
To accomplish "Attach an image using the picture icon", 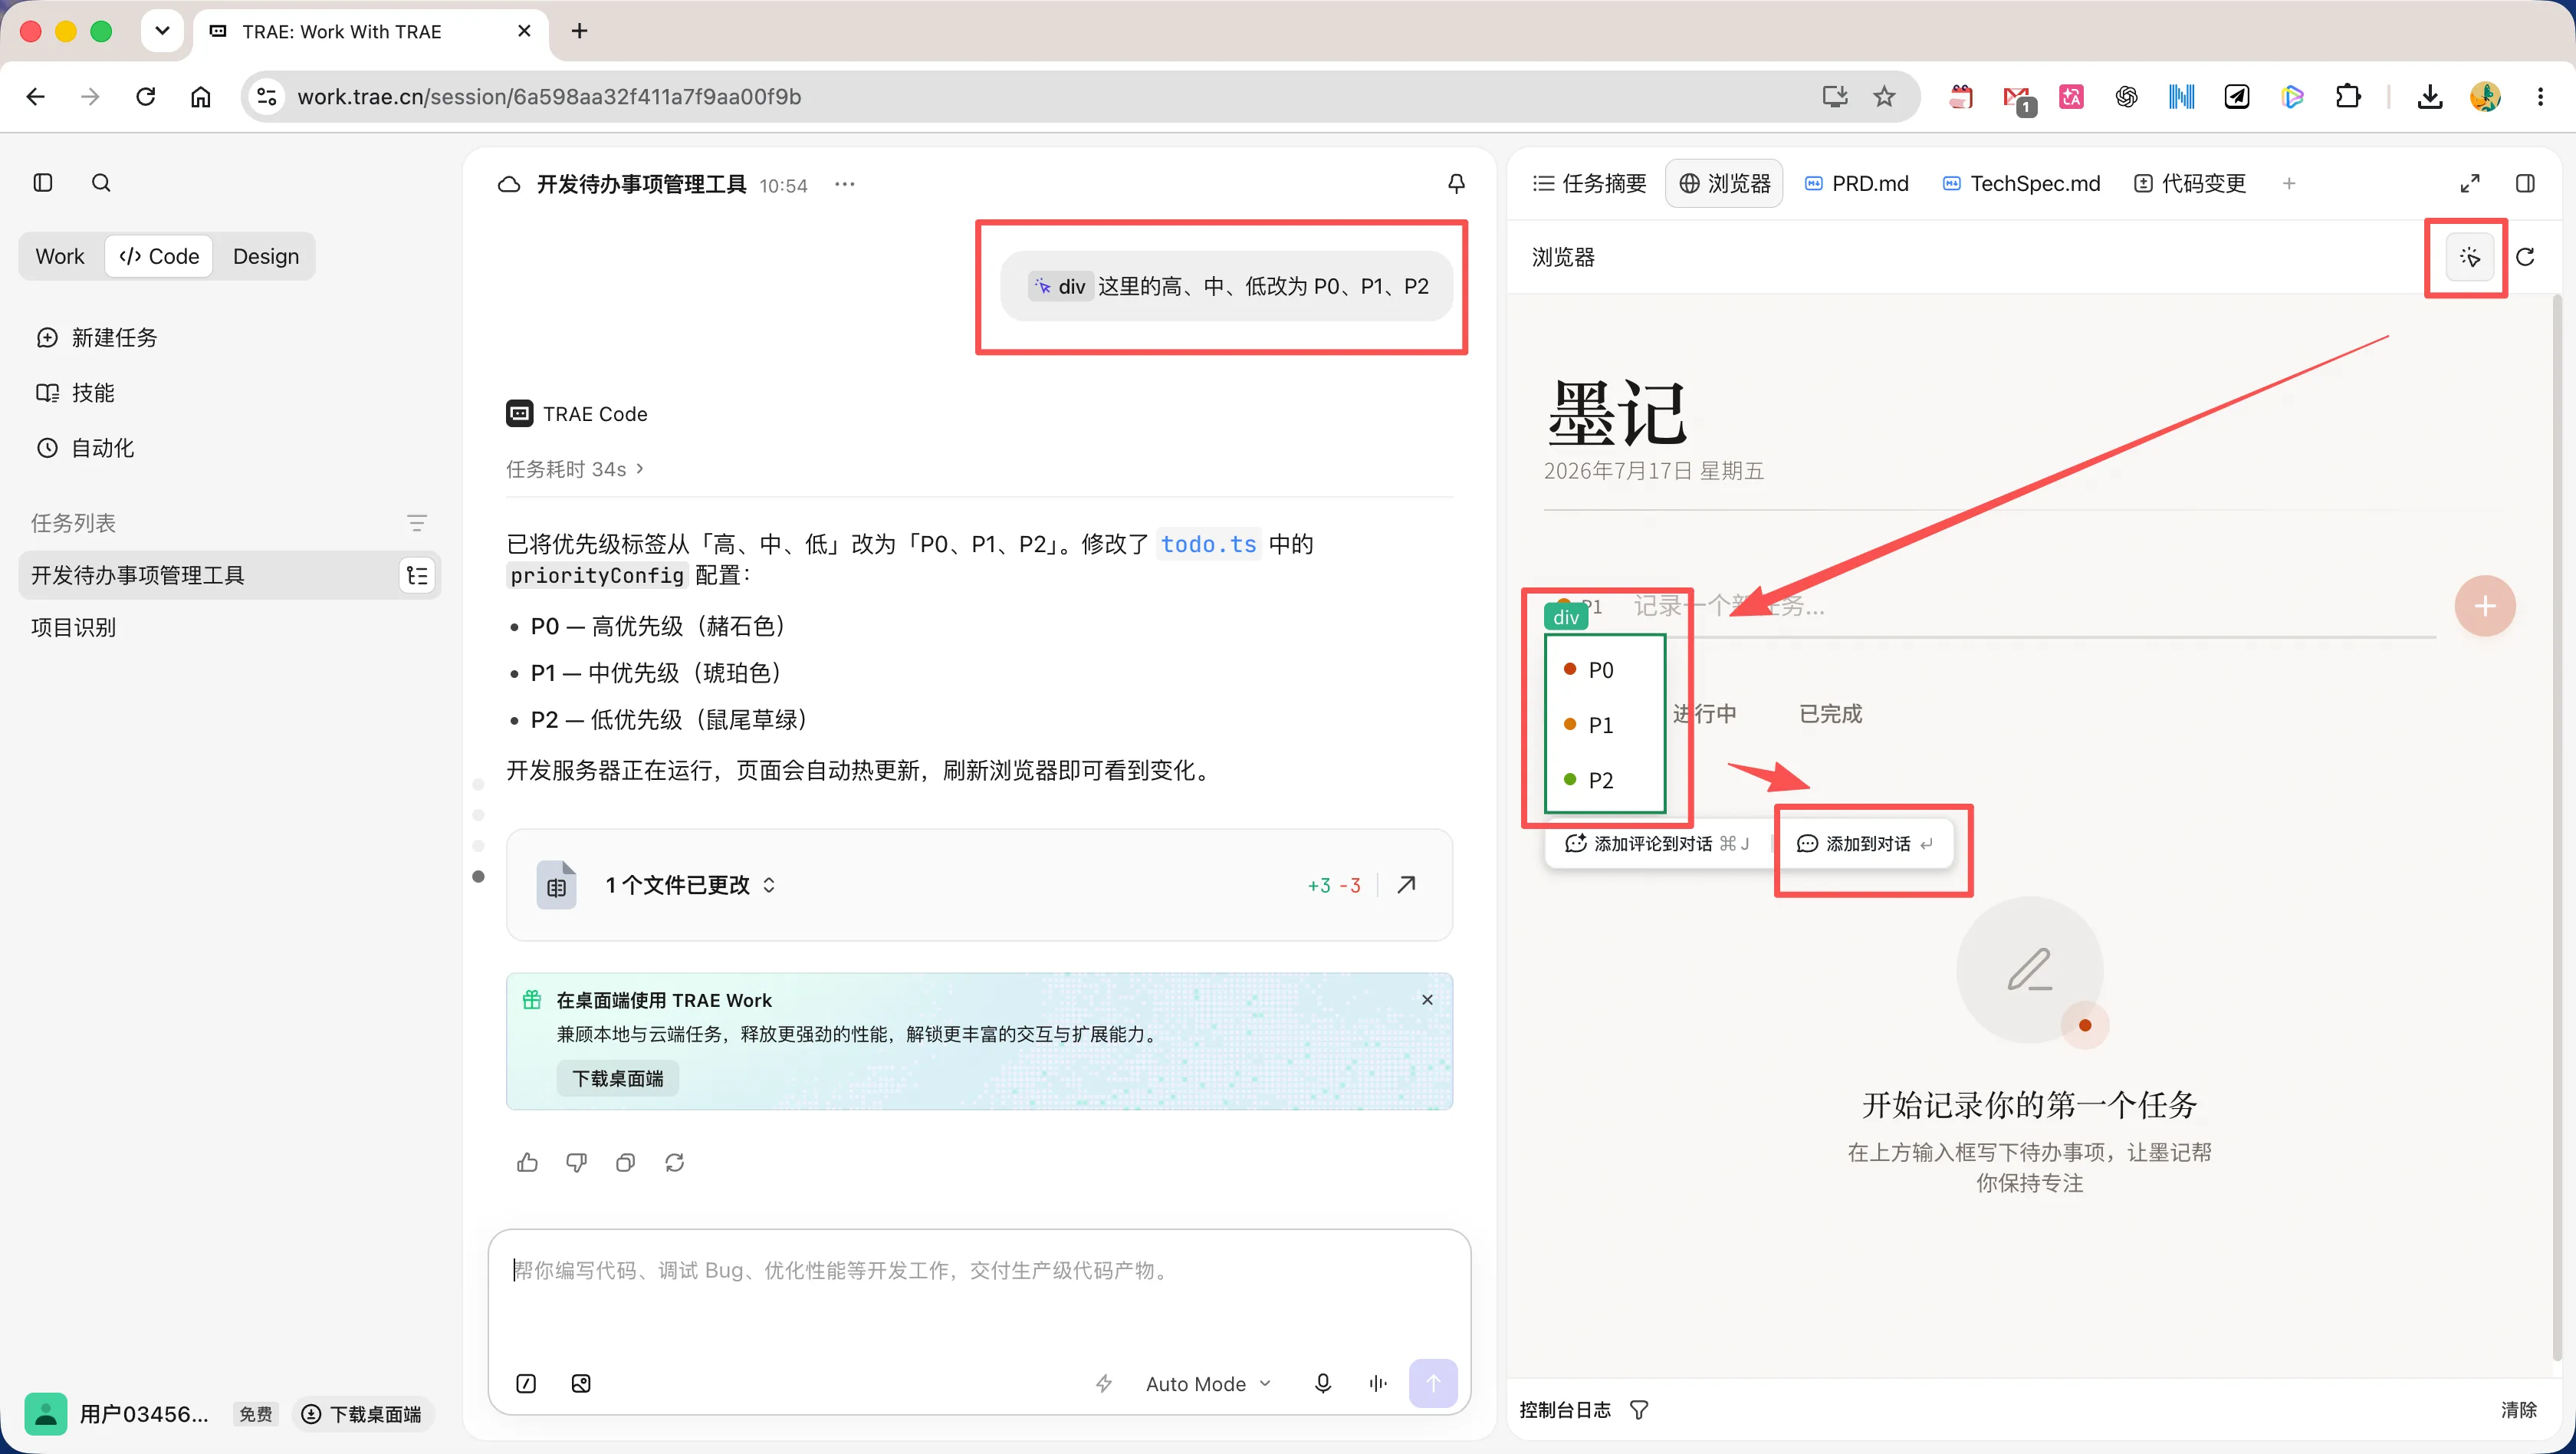I will click(x=581, y=1384).
